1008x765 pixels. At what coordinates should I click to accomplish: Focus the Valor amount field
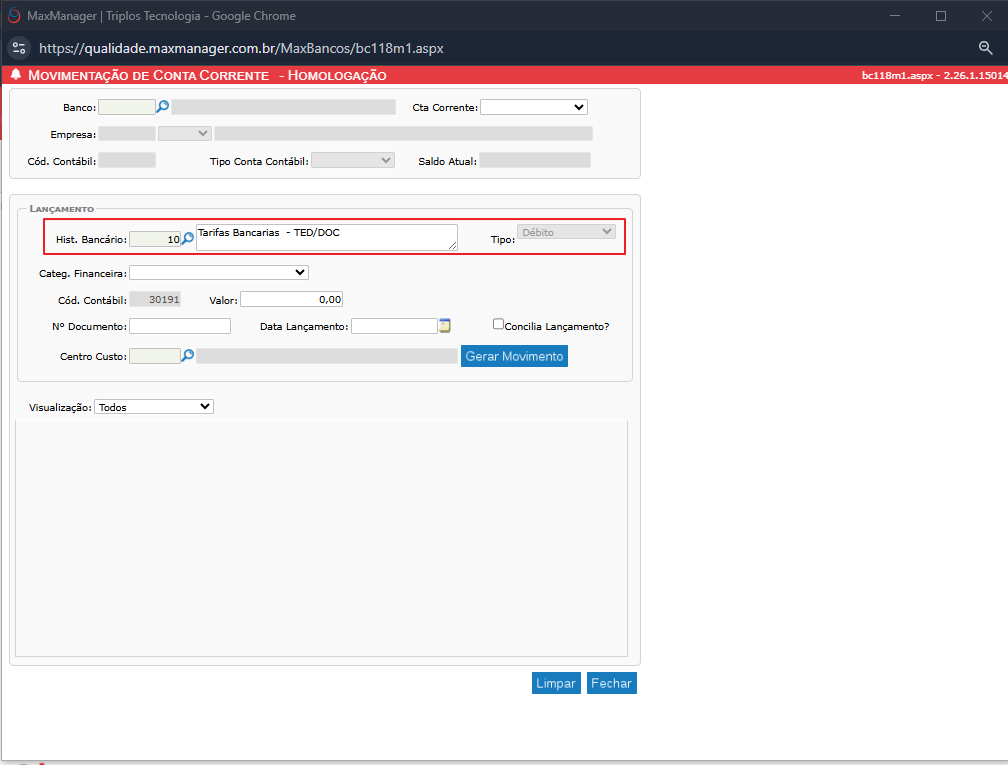[x=291, y=300]
